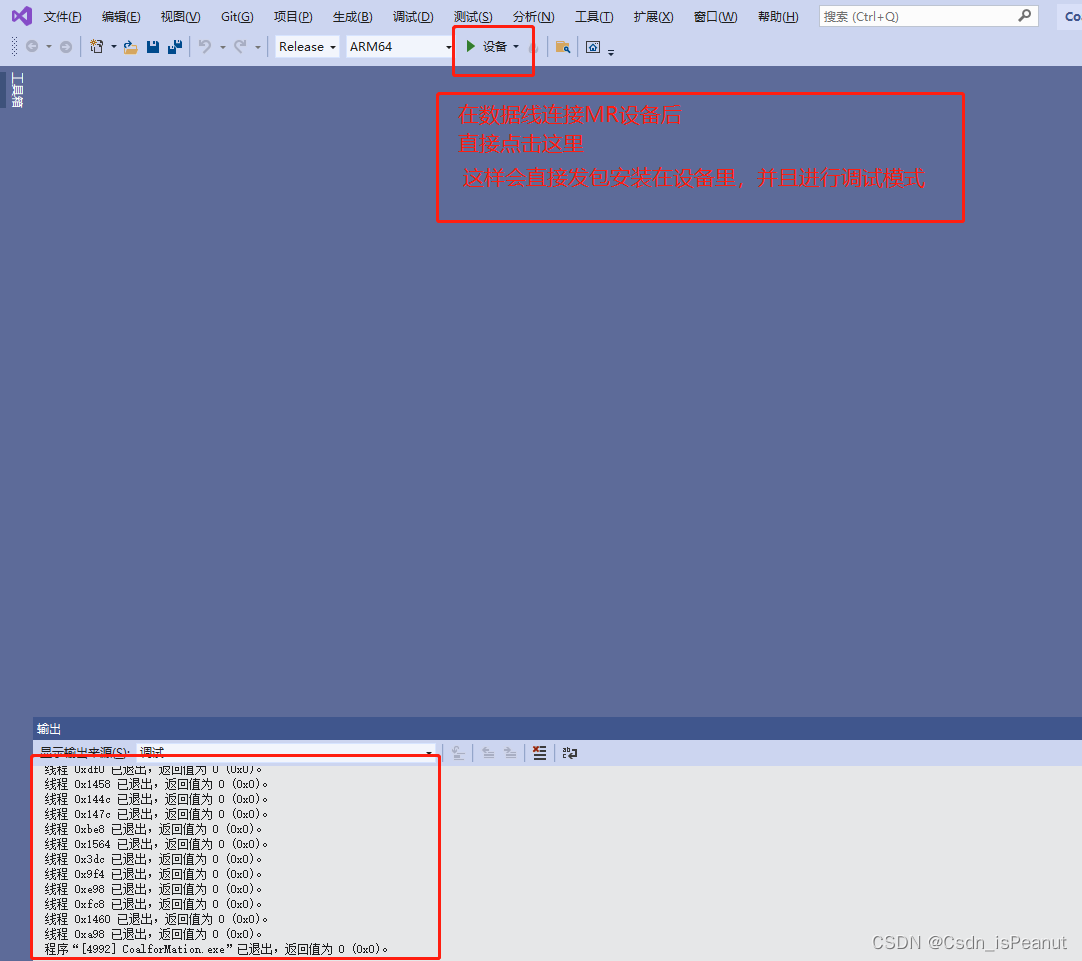Click output line 线程 0x1564 已退出

tap(156, 844)
